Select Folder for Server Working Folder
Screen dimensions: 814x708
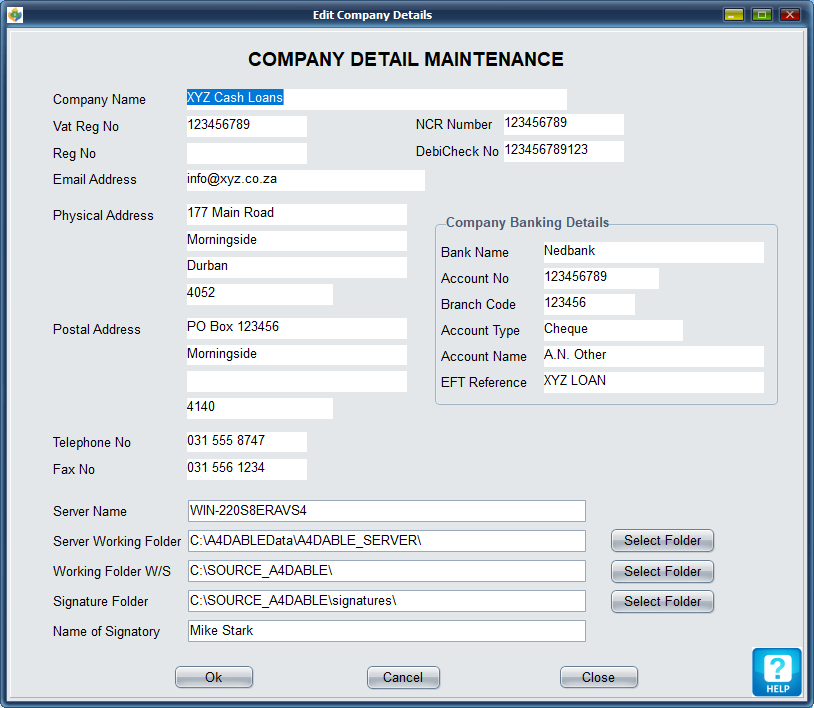[x=662, y=541]
